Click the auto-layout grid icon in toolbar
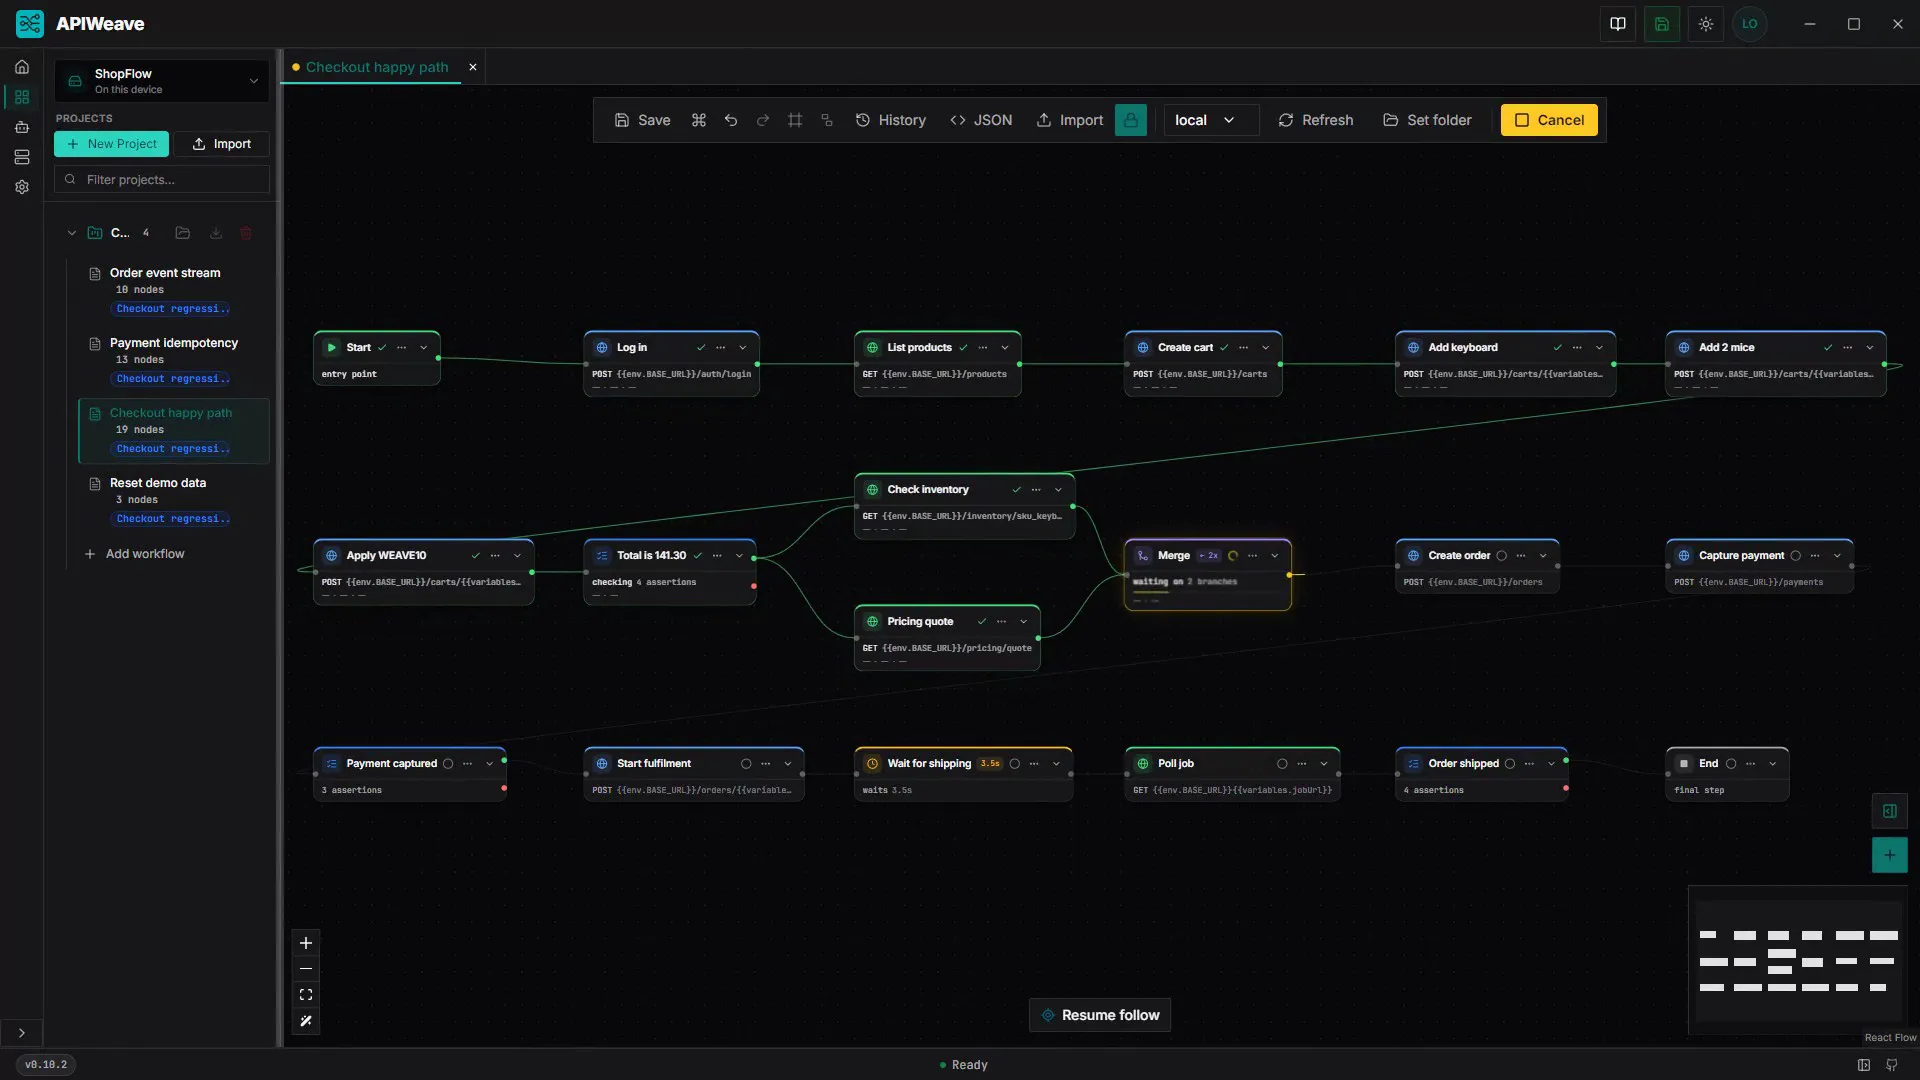The height and width of the screenshot is (1080, 1920). [x=795, y=120]
